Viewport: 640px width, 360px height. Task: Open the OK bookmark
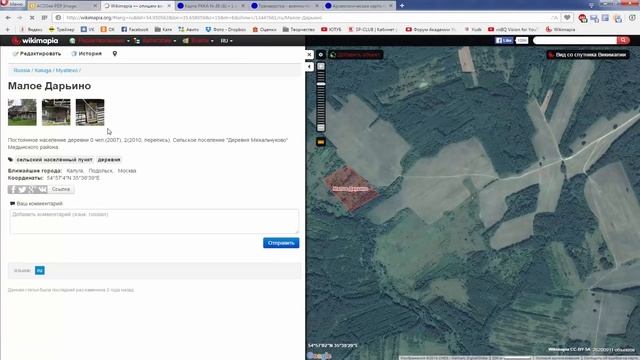108,29
